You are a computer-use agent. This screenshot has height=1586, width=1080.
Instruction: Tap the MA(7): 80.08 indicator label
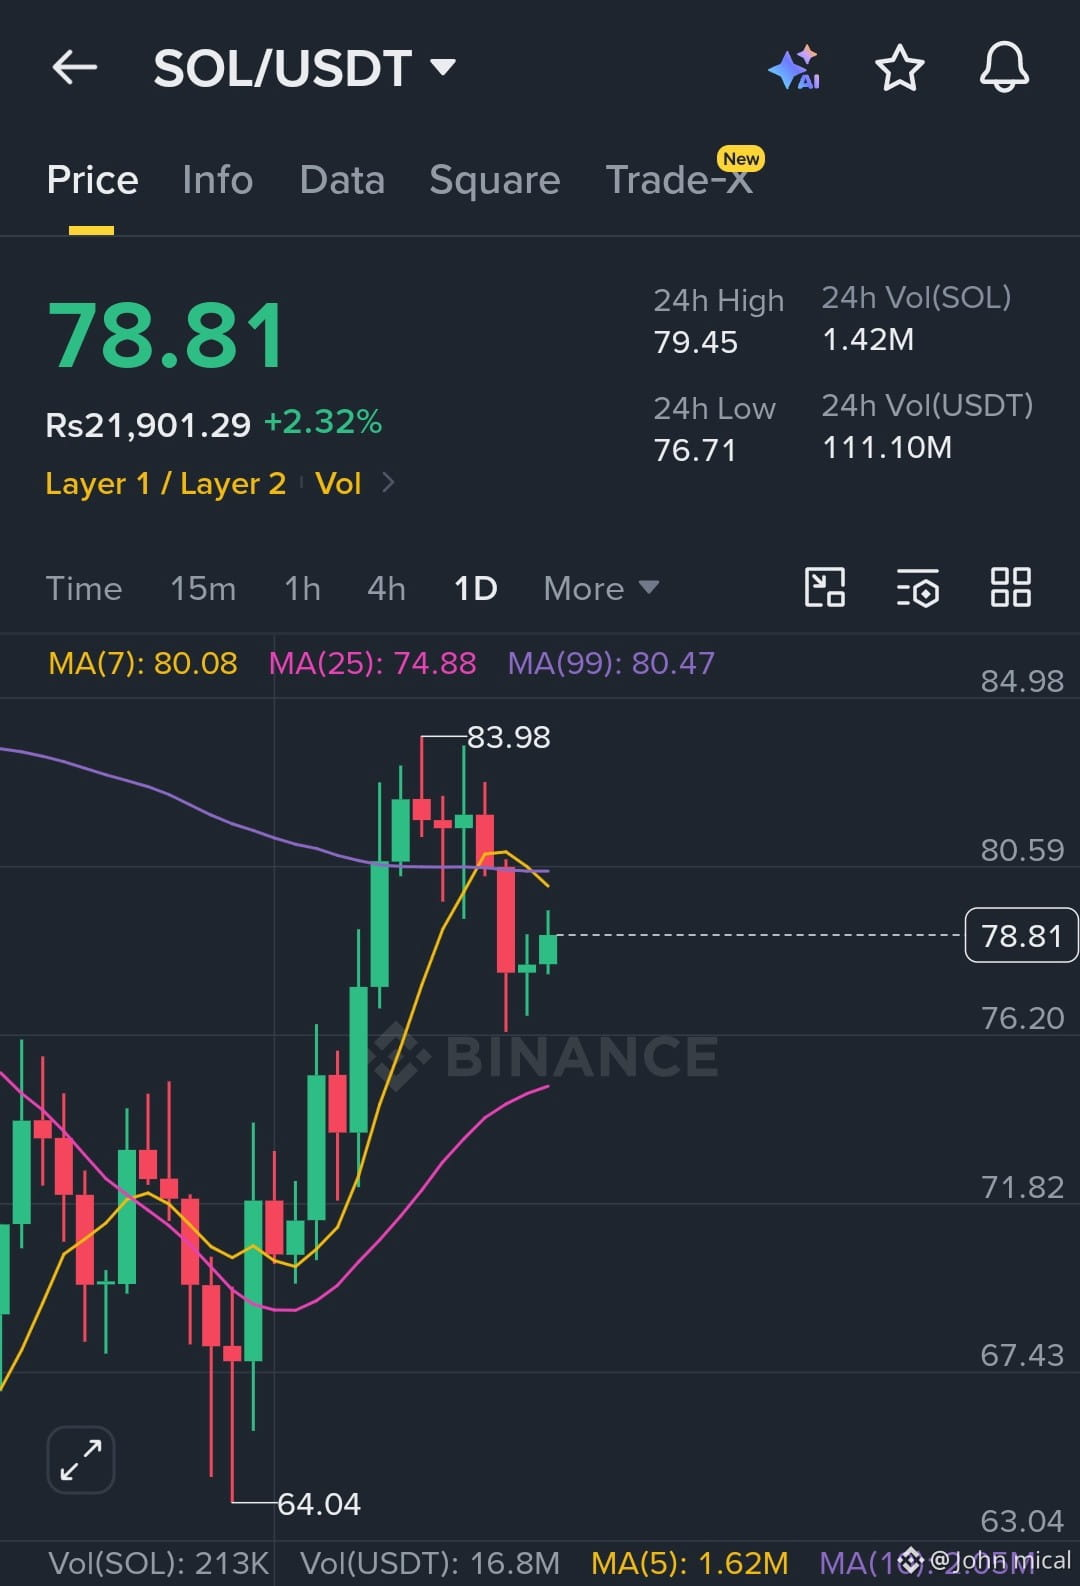pyautogui.click(x=143, y=663)
